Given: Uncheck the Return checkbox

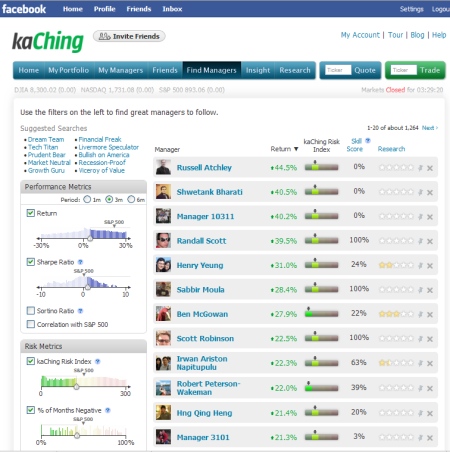Looking at the screenshot, I should point(31,213).
